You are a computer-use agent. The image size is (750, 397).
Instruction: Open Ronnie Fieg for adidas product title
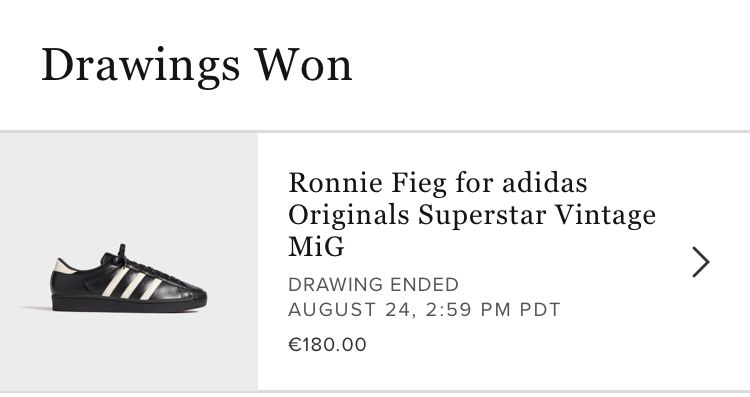pyautogui.click(x=472, y=214)
